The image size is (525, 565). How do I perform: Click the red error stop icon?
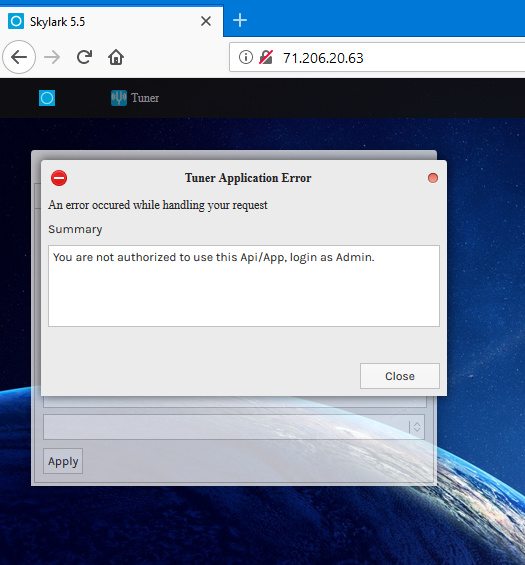click(x=59, y=178)
